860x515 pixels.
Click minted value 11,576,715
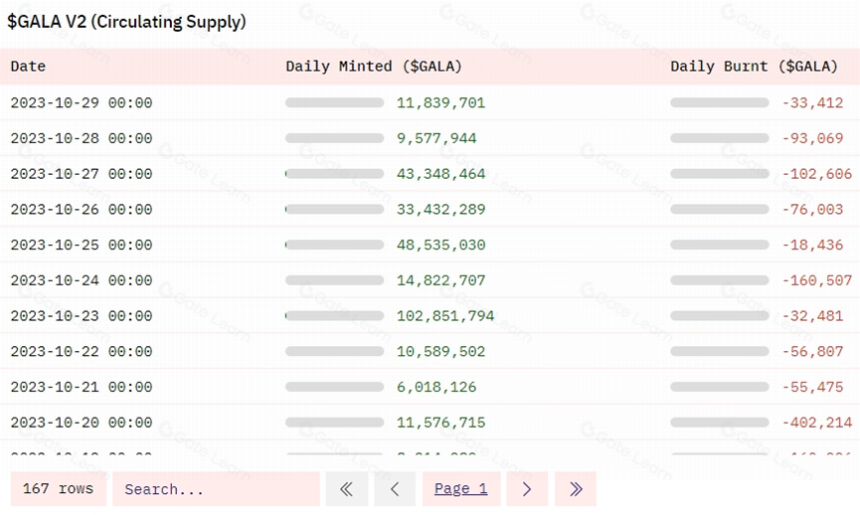tap(441, 422)
